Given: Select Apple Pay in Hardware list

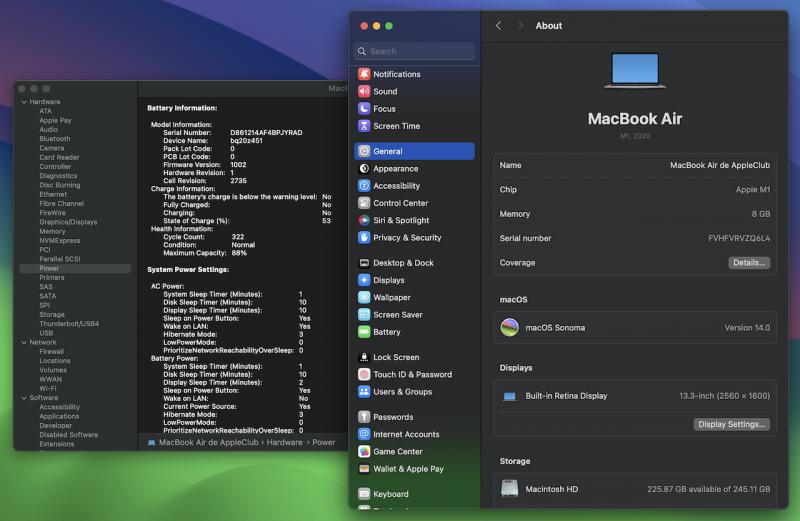Looking at the screenshot, I should [55, 120].
